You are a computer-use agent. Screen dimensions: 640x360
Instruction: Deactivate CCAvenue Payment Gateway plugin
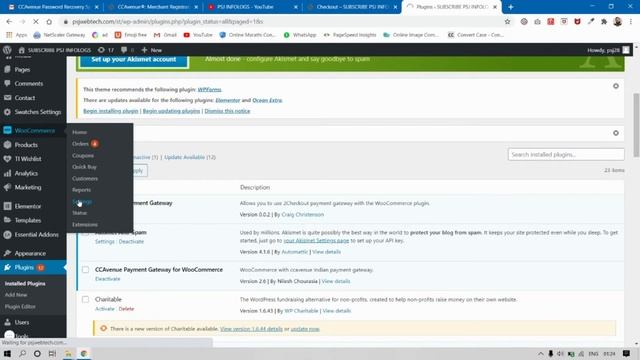pyautogui.click(x=108, y=279)
